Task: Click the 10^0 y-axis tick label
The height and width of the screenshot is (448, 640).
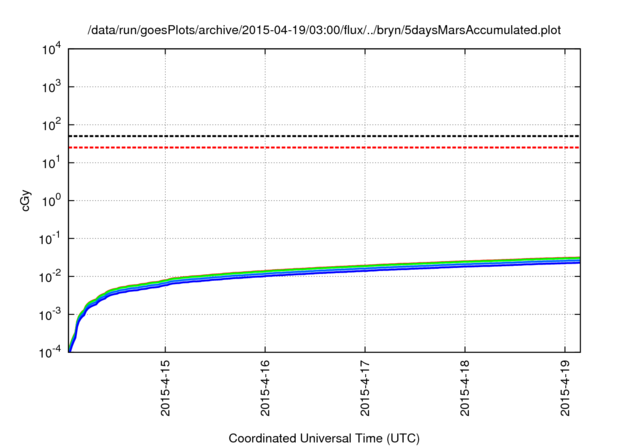Action: [52, 200]
